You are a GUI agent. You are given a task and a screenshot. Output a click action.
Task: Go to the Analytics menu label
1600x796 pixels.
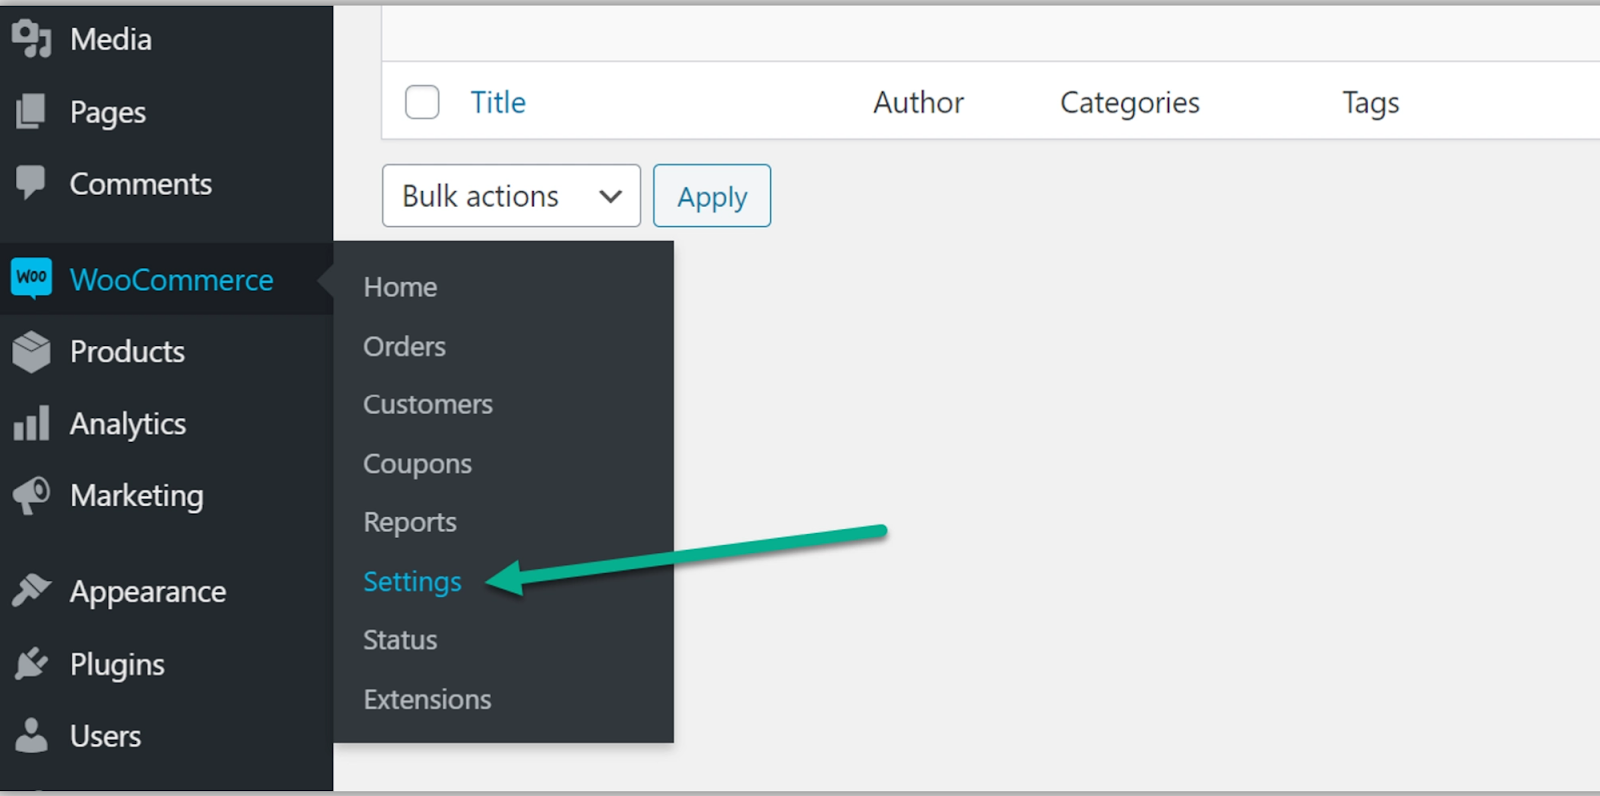point(128,425)
